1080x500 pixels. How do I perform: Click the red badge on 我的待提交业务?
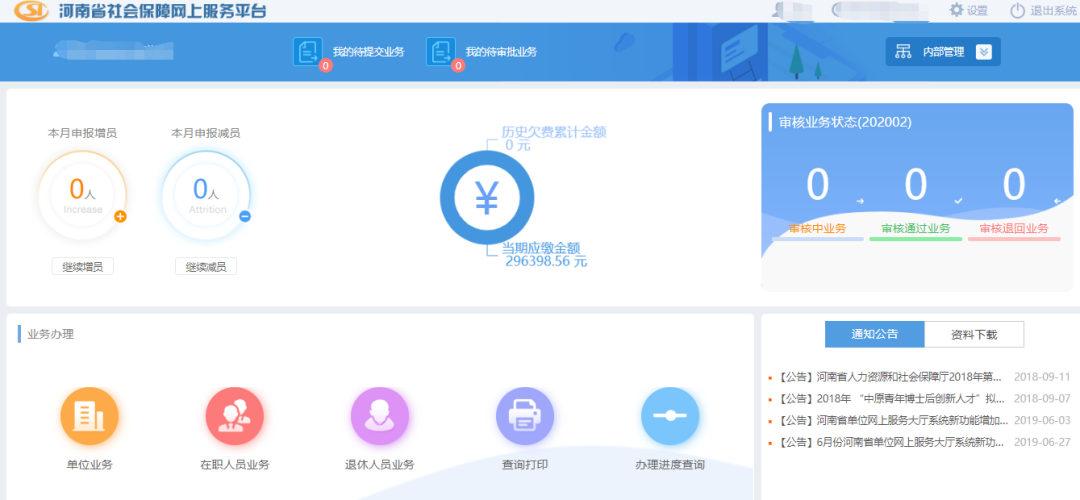point(326,66)
